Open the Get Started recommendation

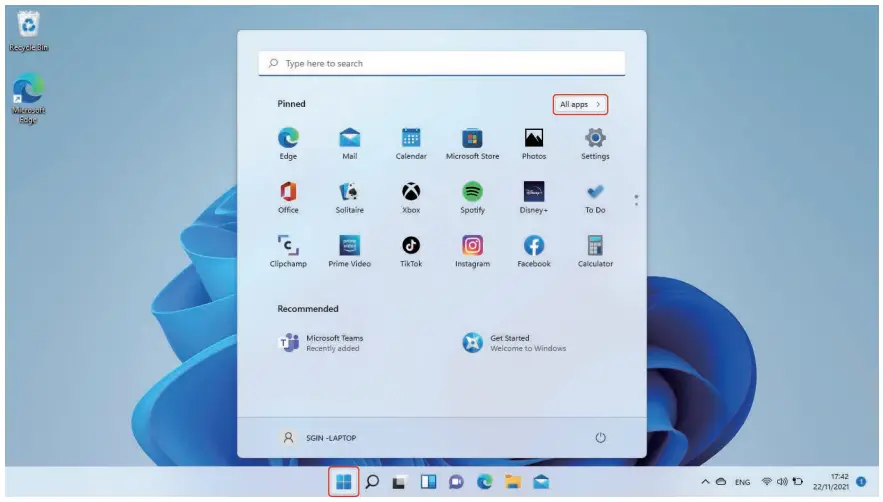point(514,343)
